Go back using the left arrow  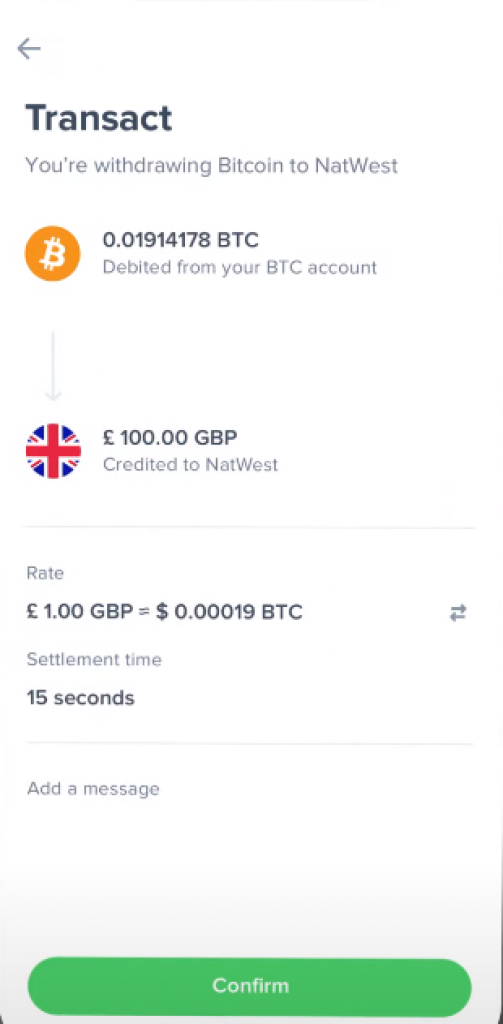click(x=29, y=48)
